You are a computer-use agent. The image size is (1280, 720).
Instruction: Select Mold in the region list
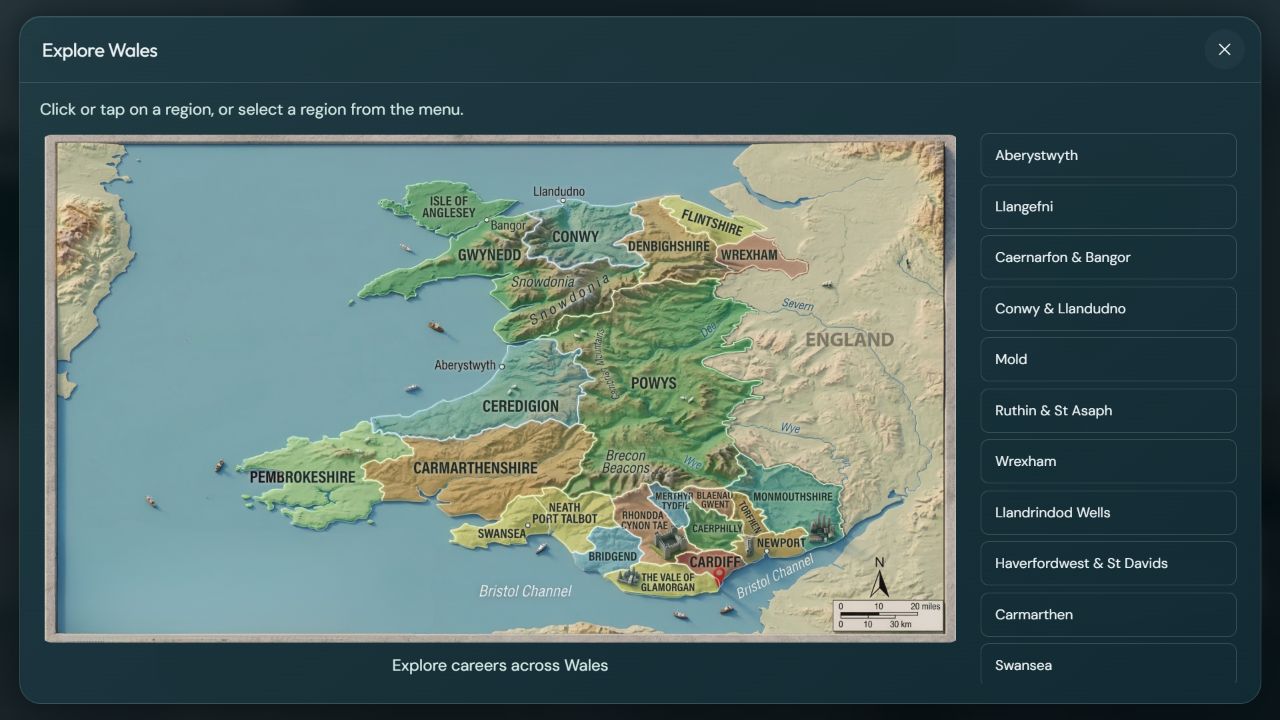[x=1108, y=359]
